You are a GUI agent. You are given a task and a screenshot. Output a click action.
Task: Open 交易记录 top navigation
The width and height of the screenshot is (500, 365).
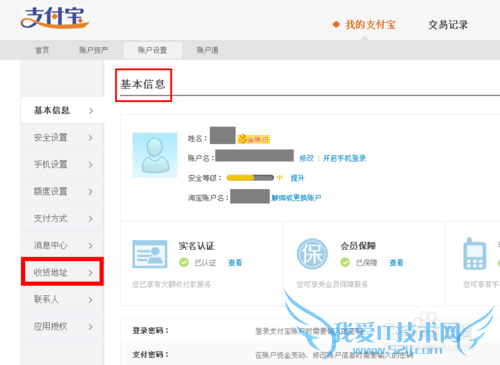pos(448,25)
